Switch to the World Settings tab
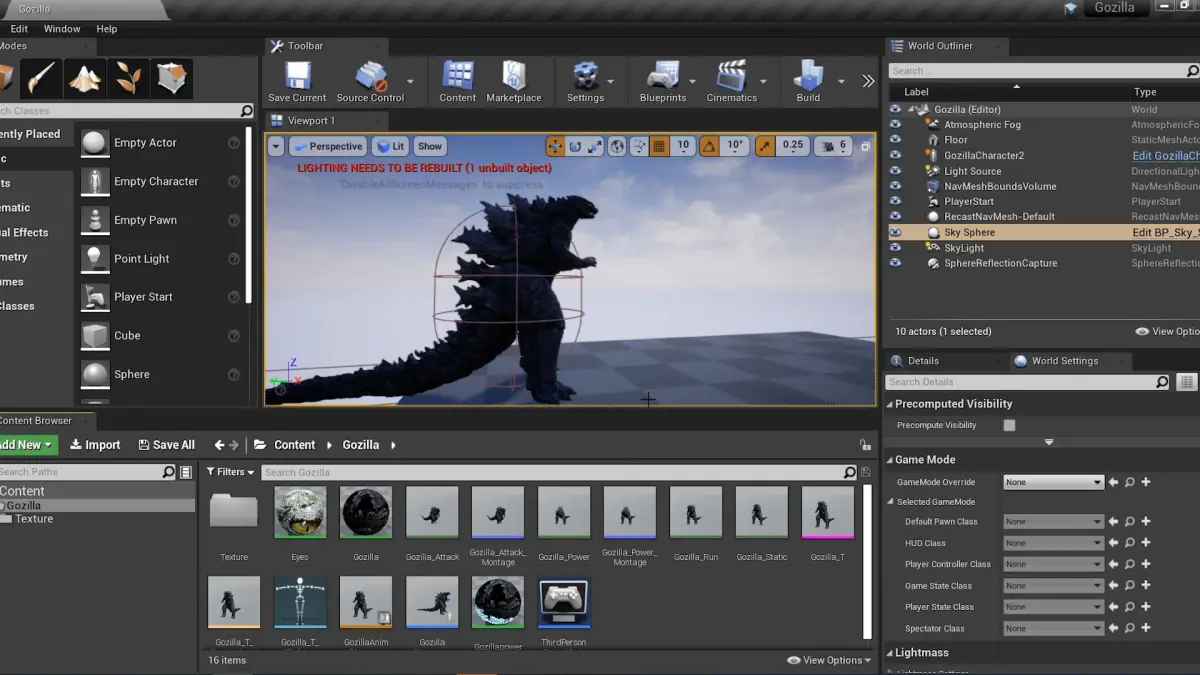The width and height of the screenshot is (1200, 675). coord(1065,361)
